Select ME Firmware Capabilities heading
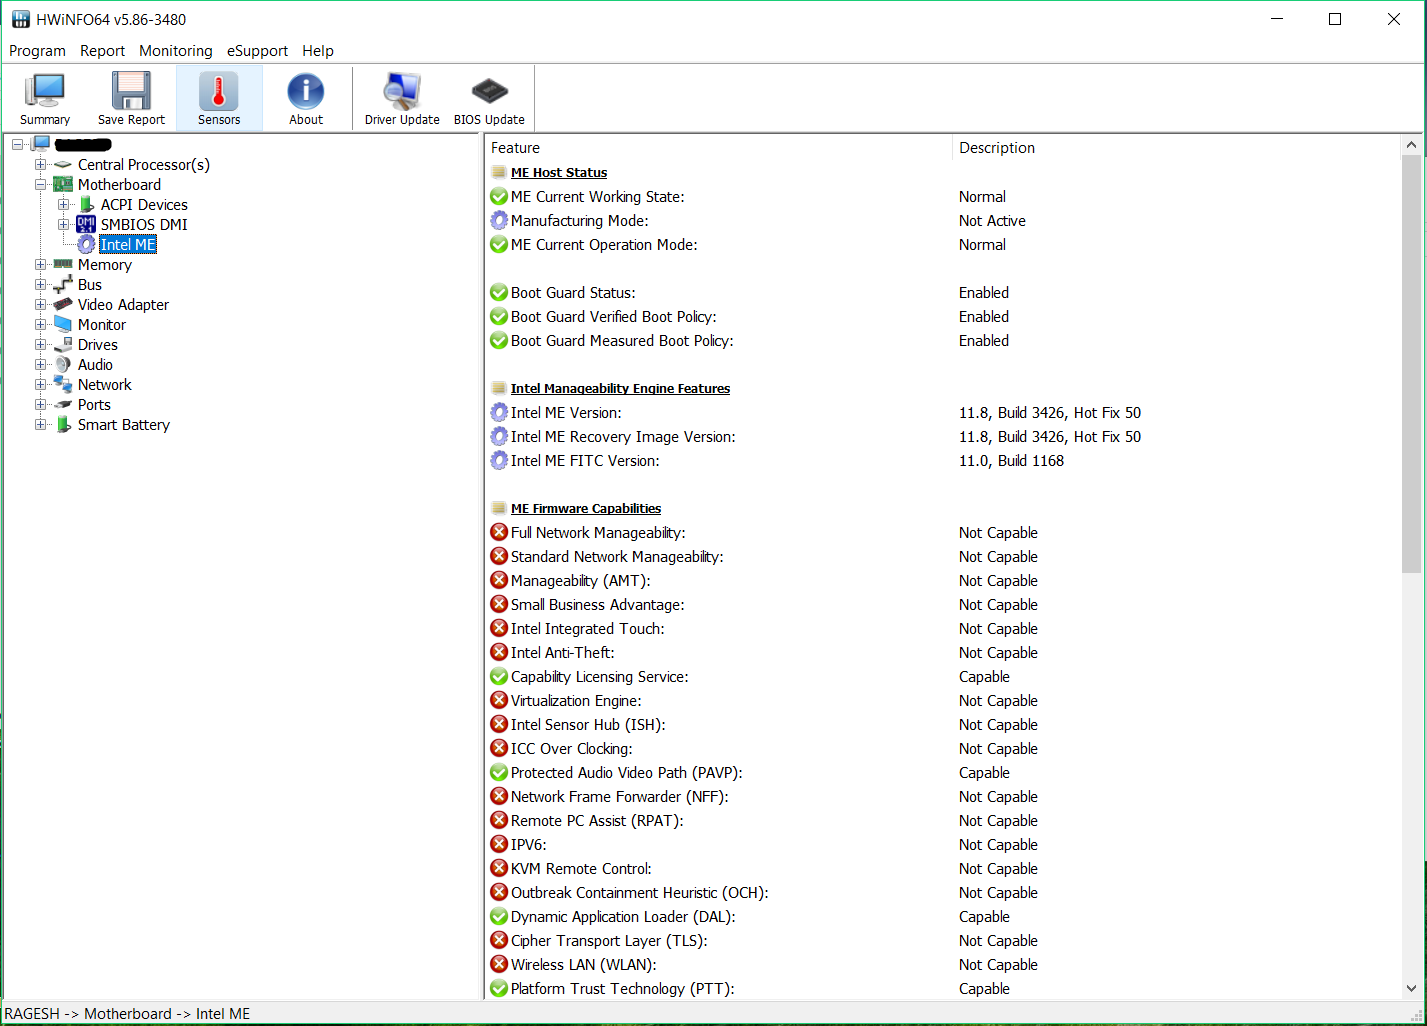 (586, 509)
